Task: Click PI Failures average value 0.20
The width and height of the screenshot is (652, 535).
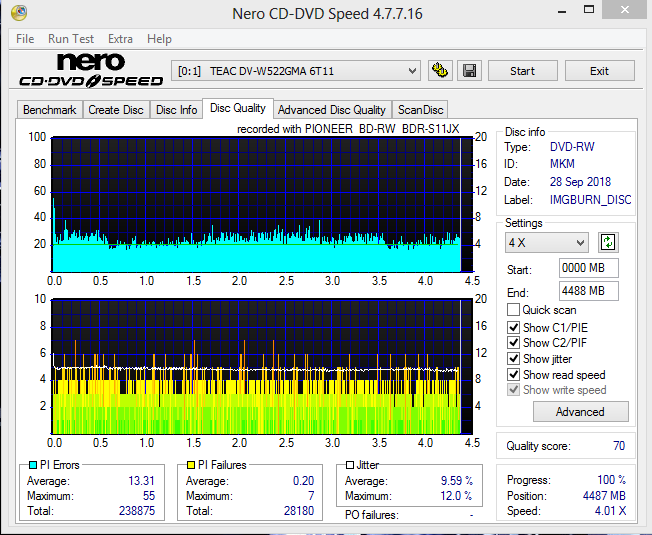Action: pyautogui.click(x=303, y=481)
